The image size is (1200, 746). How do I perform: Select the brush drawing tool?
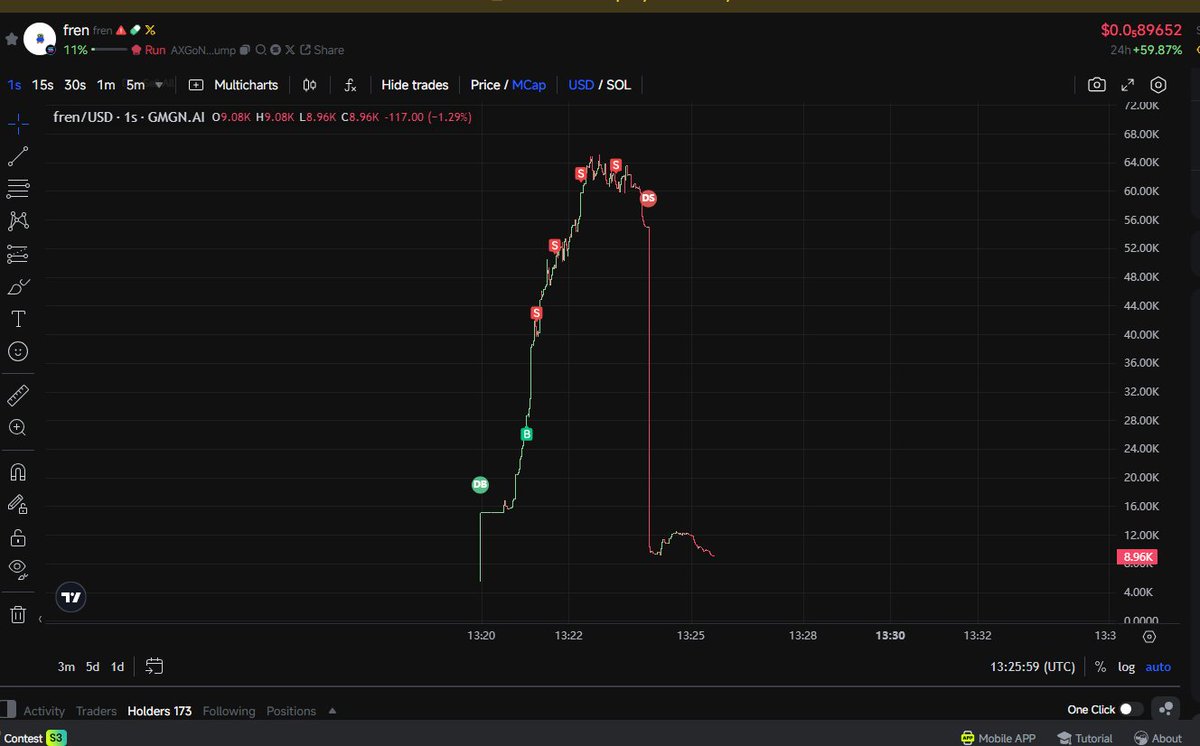(x=18, y=287)
